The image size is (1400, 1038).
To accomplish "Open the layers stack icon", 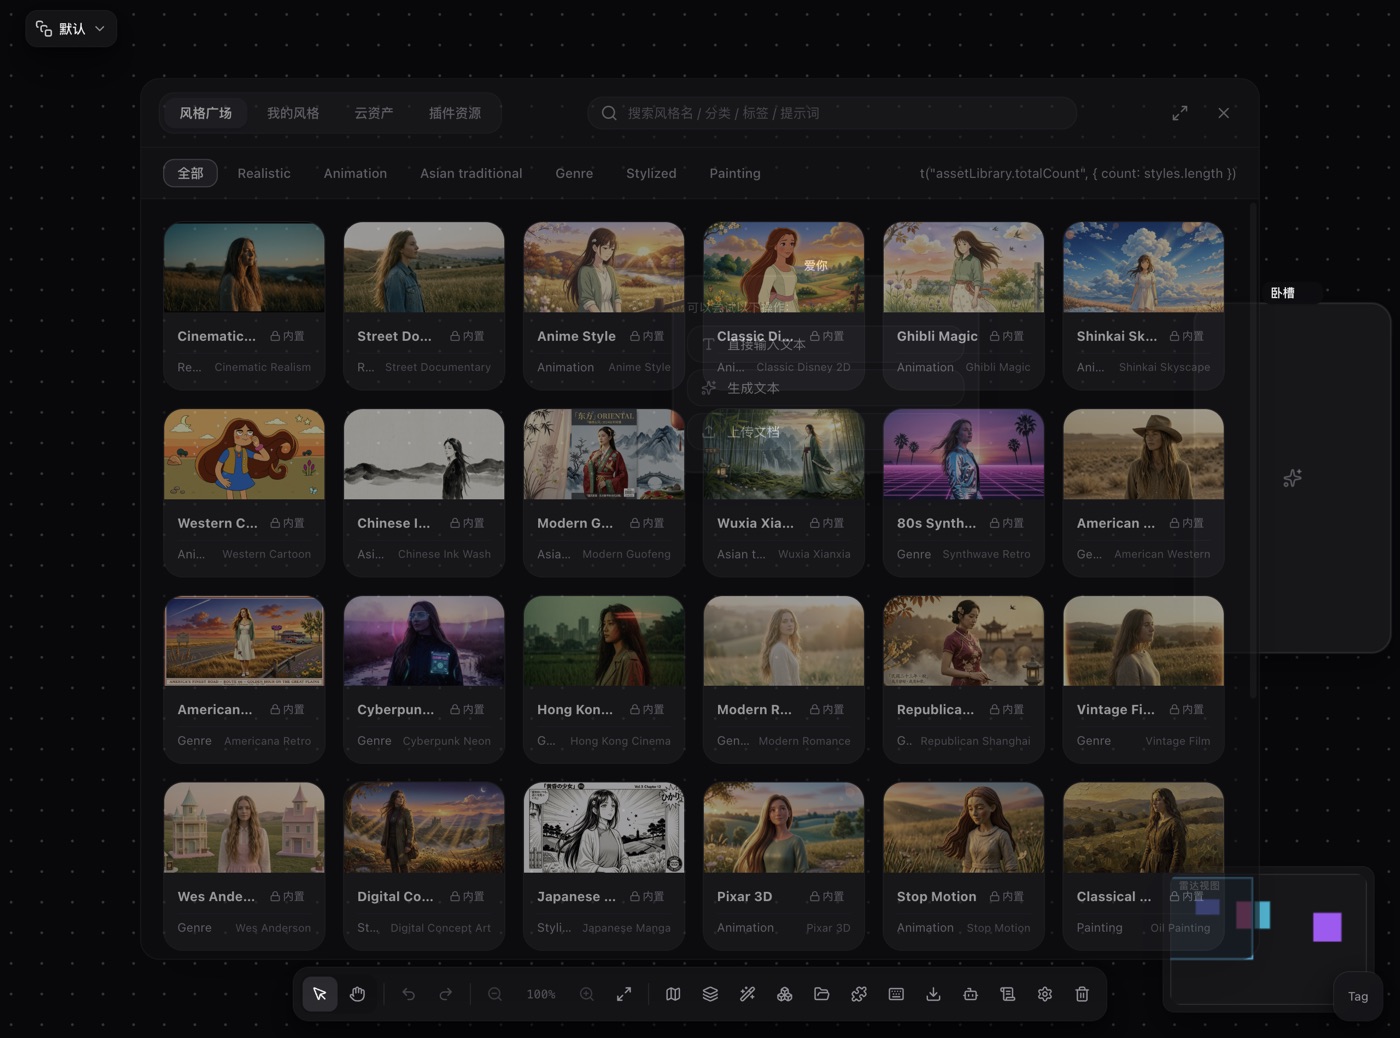I will point(710,994).
